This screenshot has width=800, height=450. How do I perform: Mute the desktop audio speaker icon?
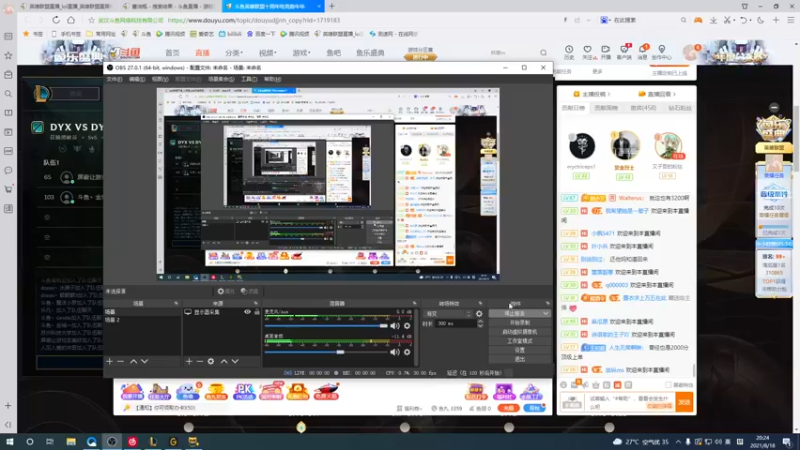[x=395, y=352]
